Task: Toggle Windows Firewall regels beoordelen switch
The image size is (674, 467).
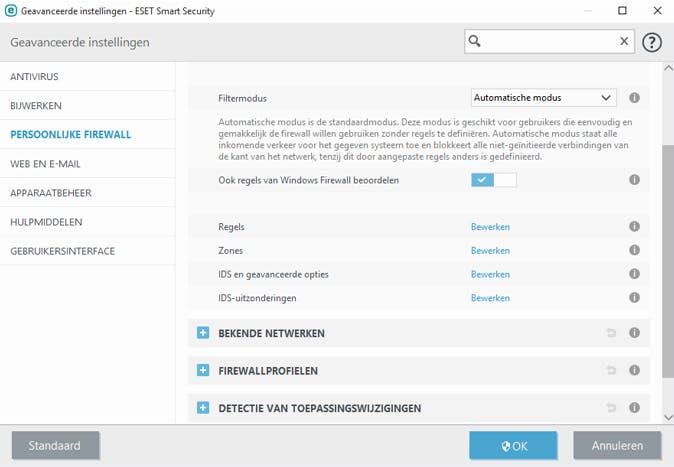Action: click(x=493, y=179)
